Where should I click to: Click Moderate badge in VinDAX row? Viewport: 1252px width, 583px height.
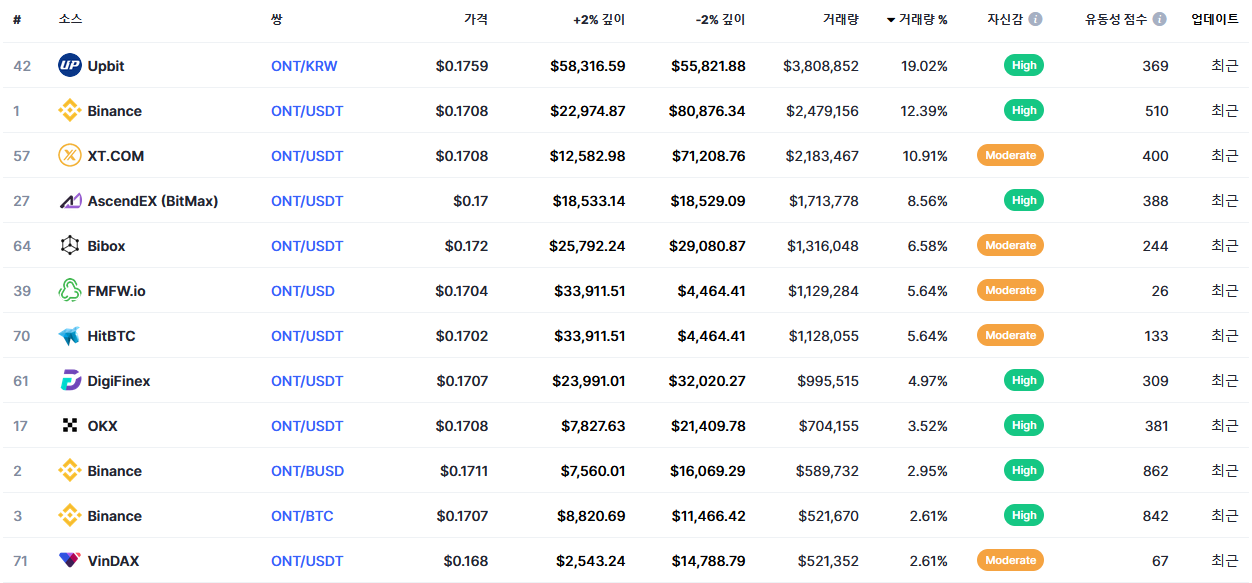click(1010, 561)
